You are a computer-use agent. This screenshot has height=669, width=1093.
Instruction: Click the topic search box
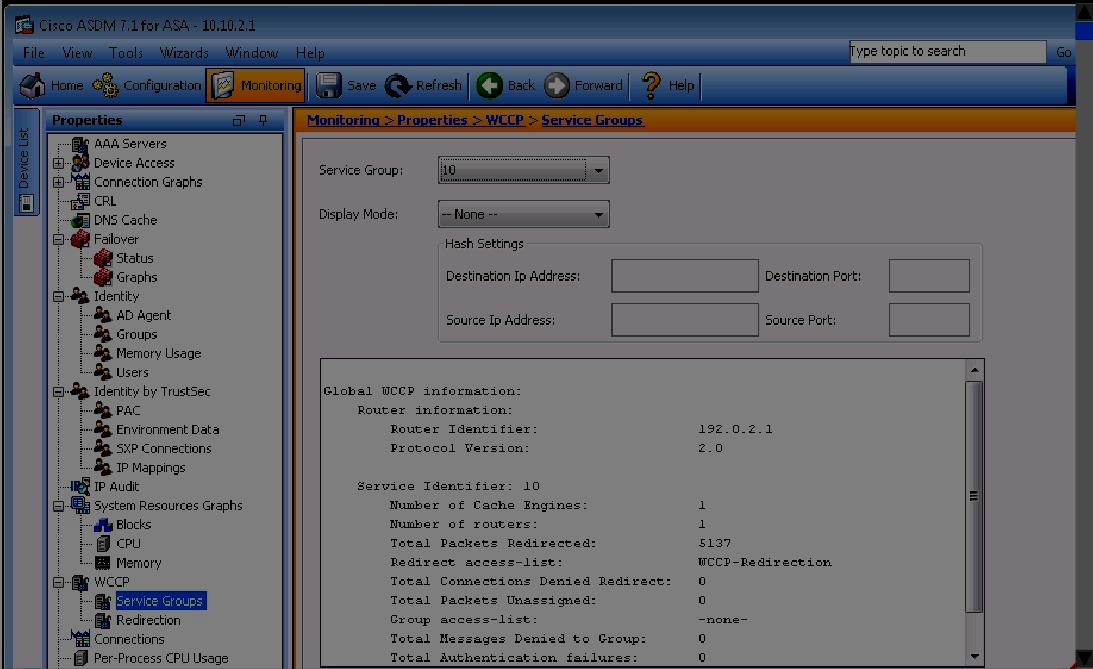coord(947,52)
